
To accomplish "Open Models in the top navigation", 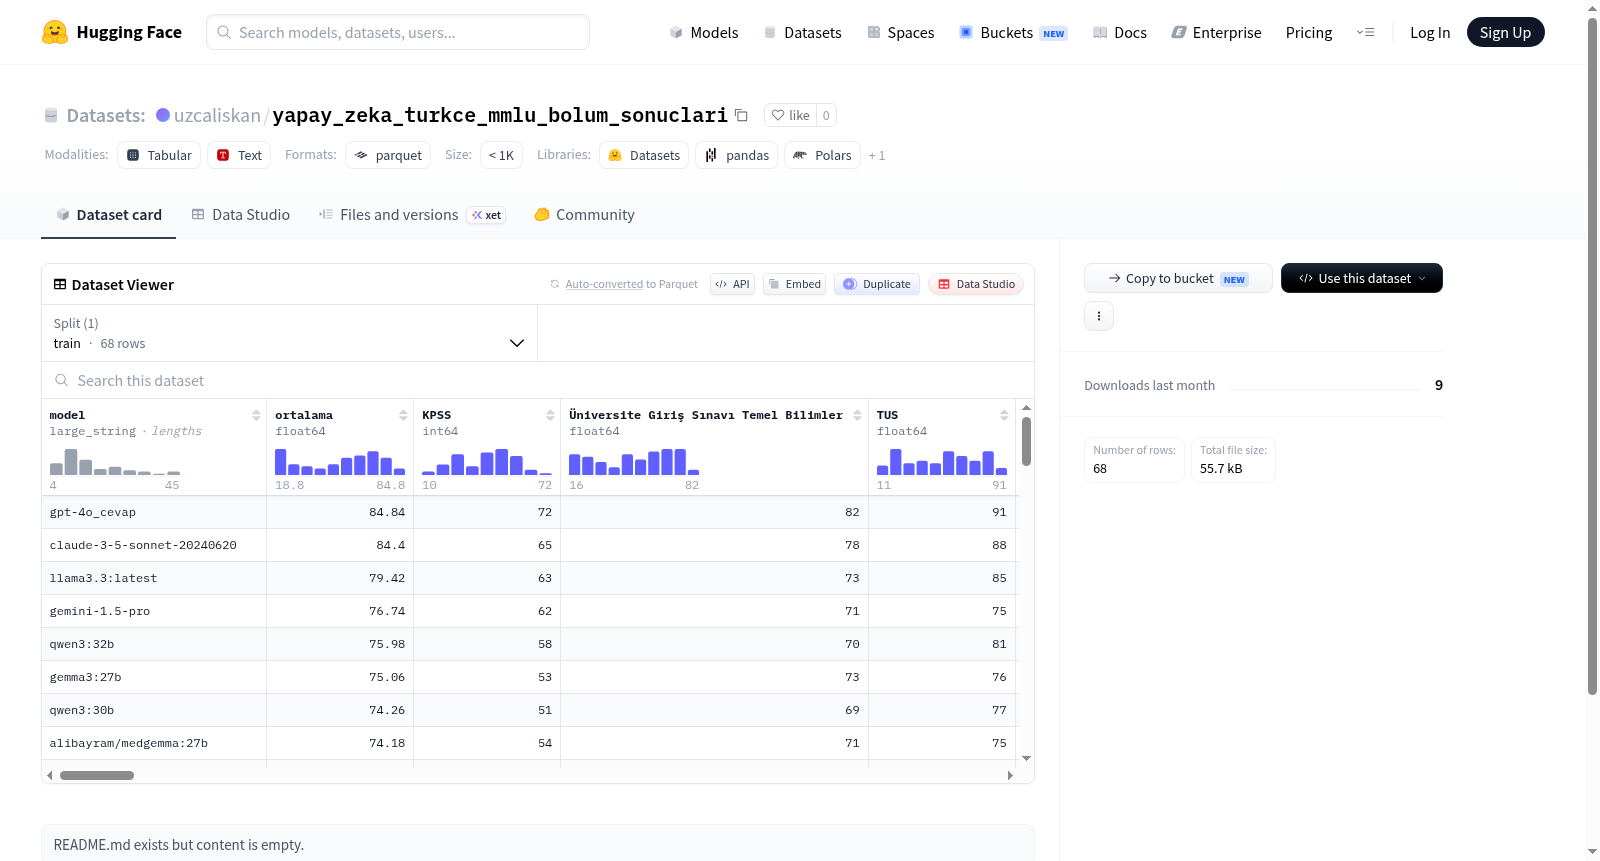I will (x=703, y=32).
